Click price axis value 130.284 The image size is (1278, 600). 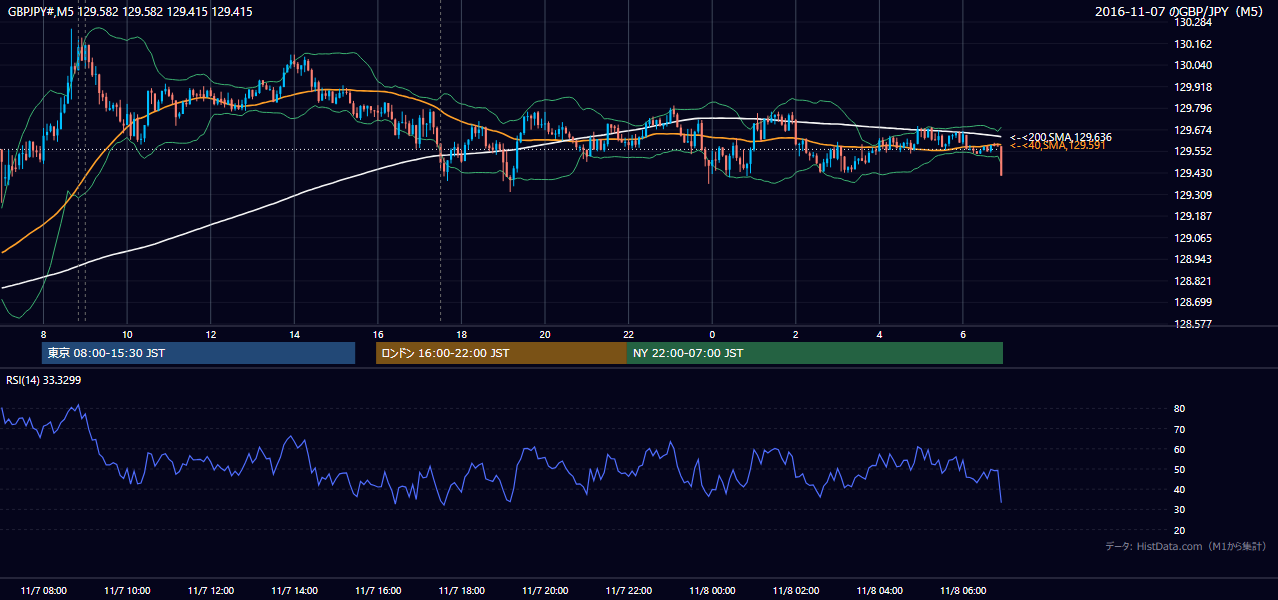point(1193,22)
